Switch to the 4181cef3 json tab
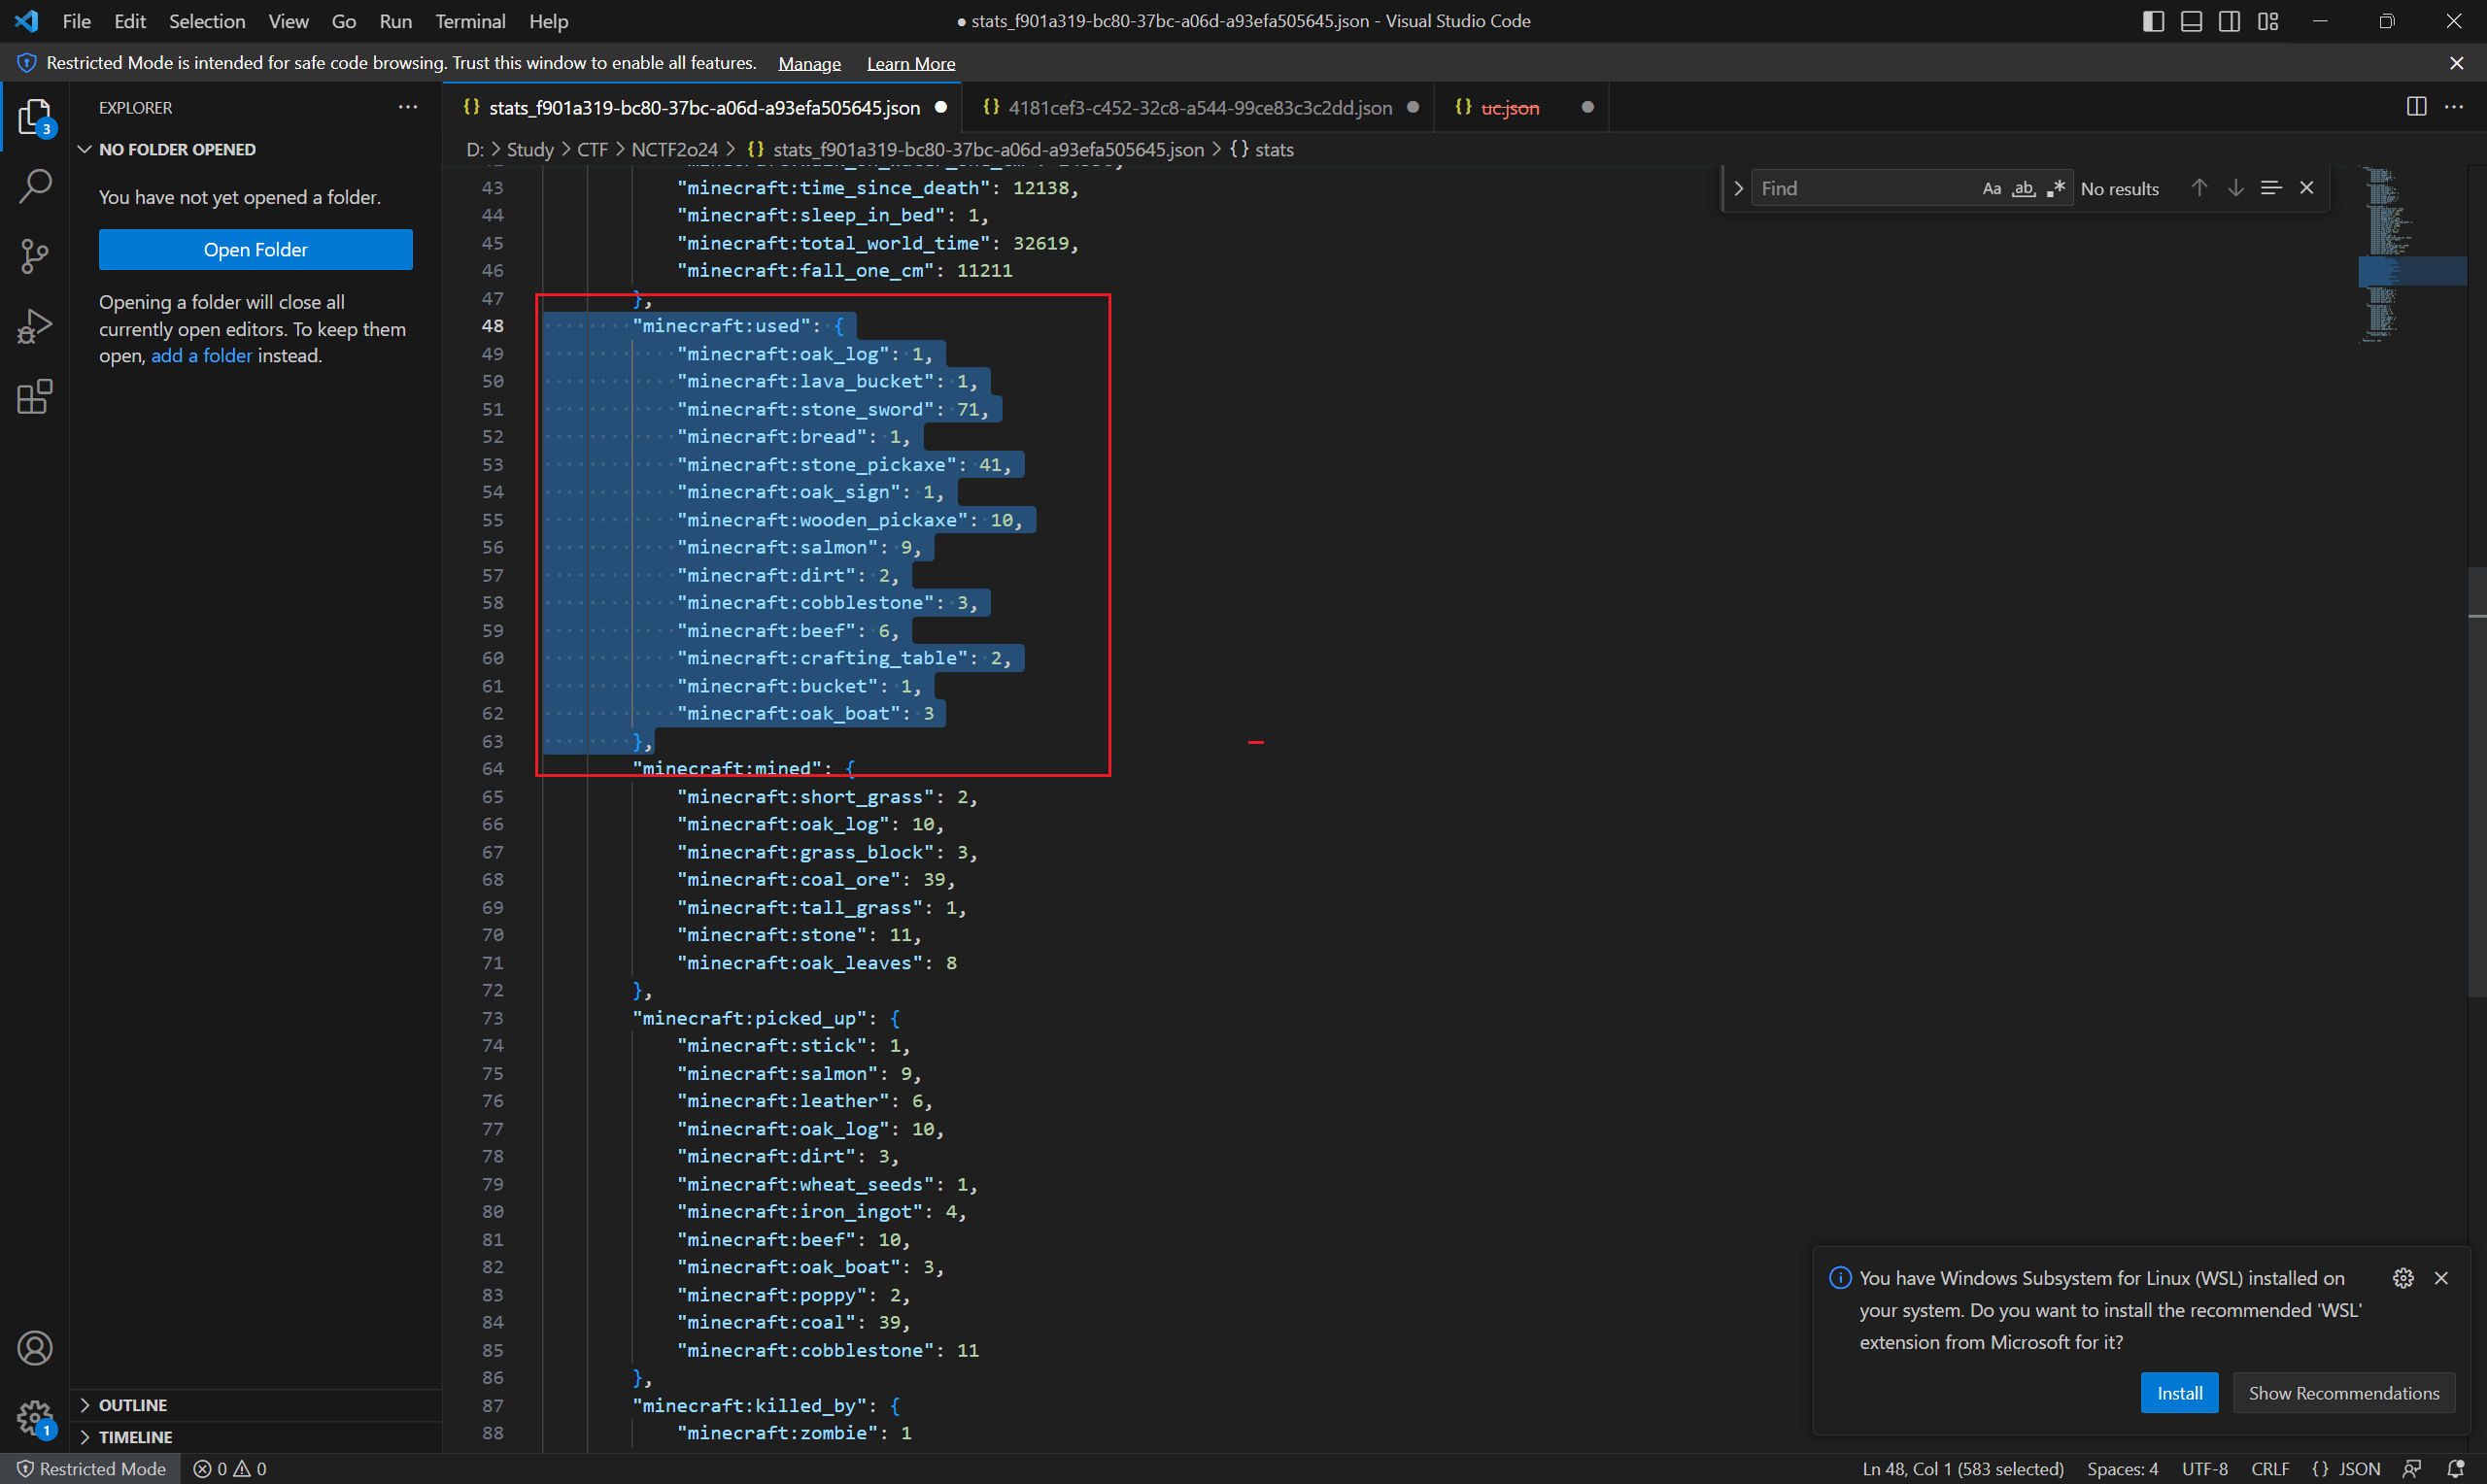 (x=1198, y=107)
